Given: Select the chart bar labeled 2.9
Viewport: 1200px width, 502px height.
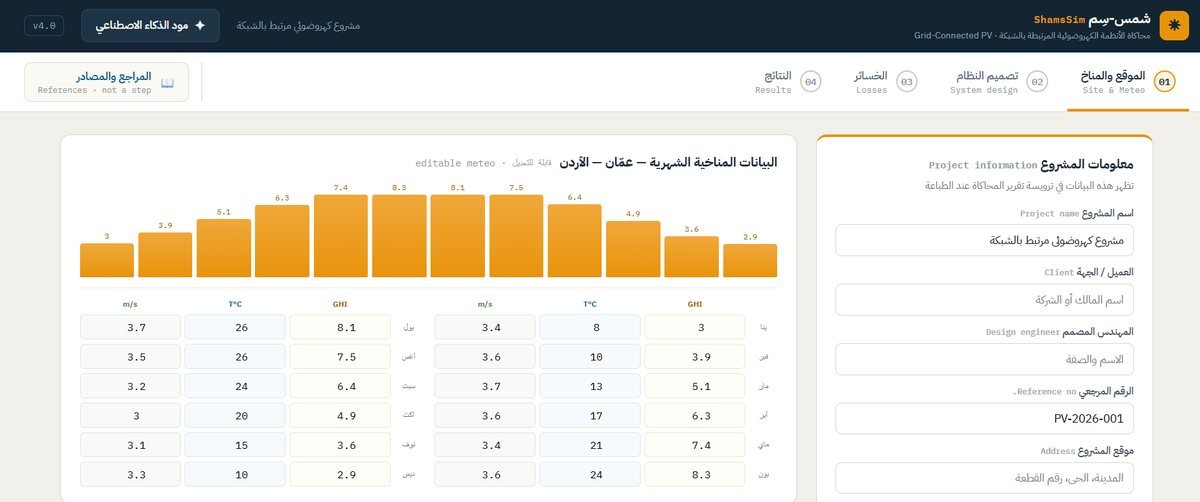Looking at the screenshot, I should (750, 260).
